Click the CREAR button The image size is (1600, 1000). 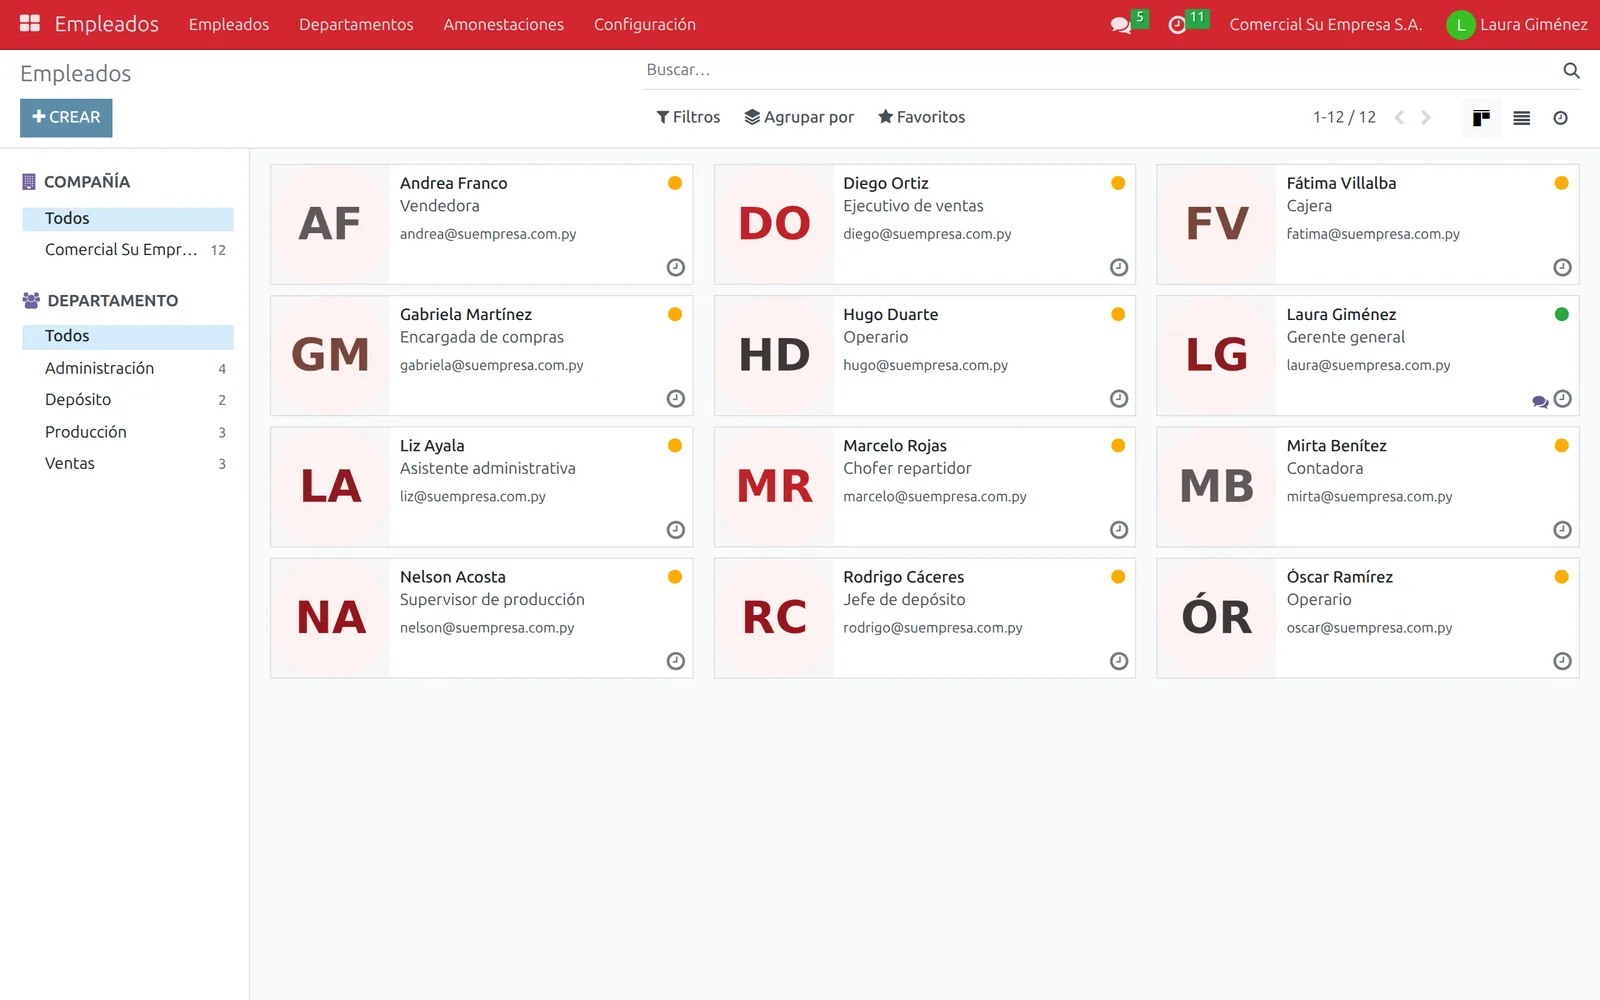pos(66,118)
